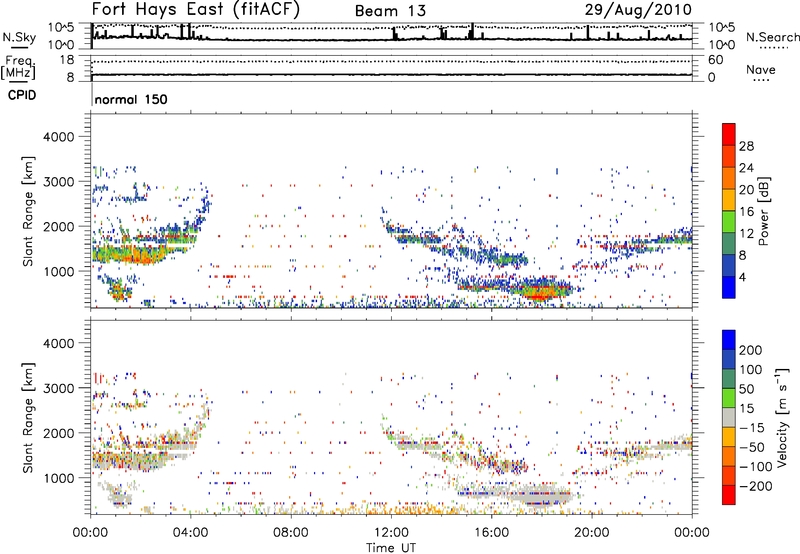The image size is (800, 554).
Task: Pick the light green segment of the Power colorbar
Action: pos(729,222)
